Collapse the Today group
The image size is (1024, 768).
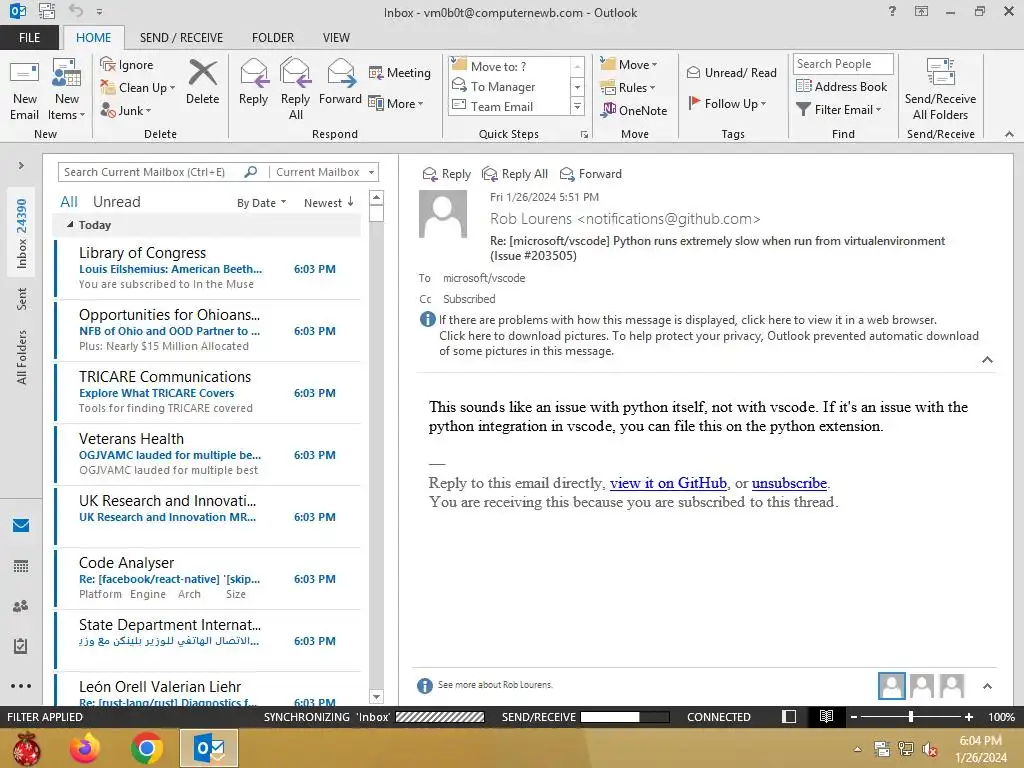(x=70, y=225)
